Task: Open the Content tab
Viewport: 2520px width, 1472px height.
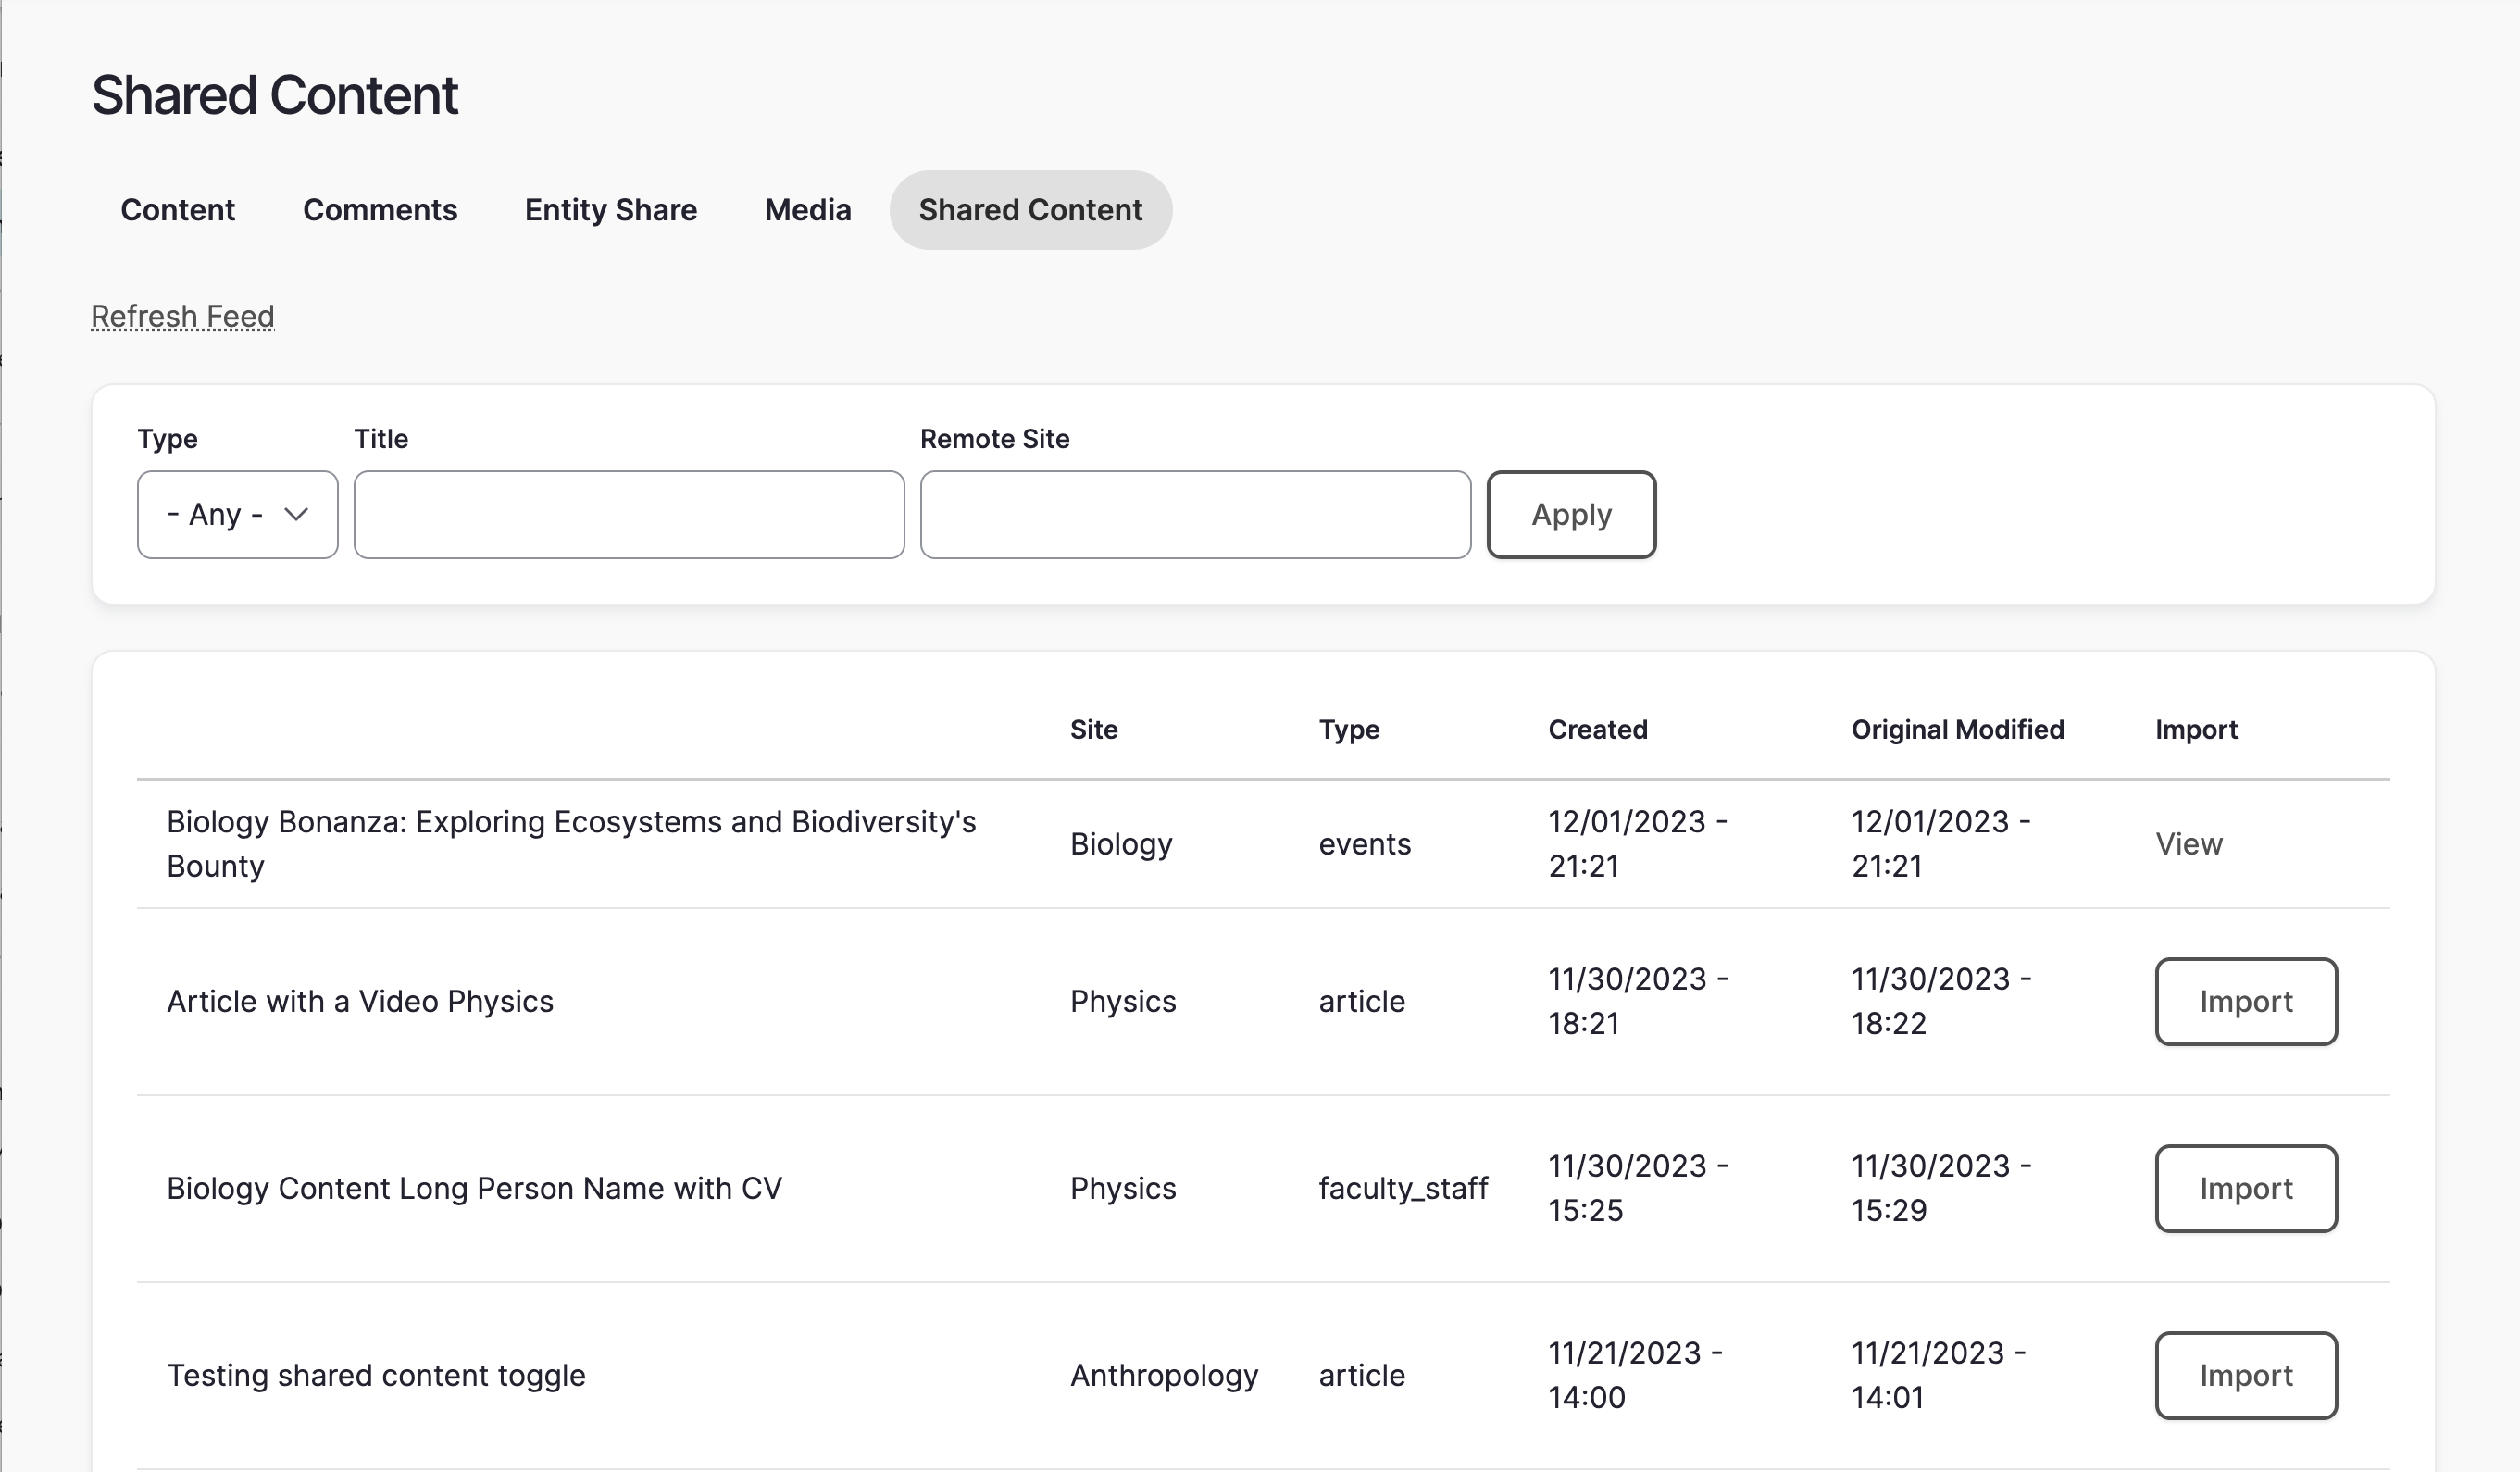Action: 178,210
